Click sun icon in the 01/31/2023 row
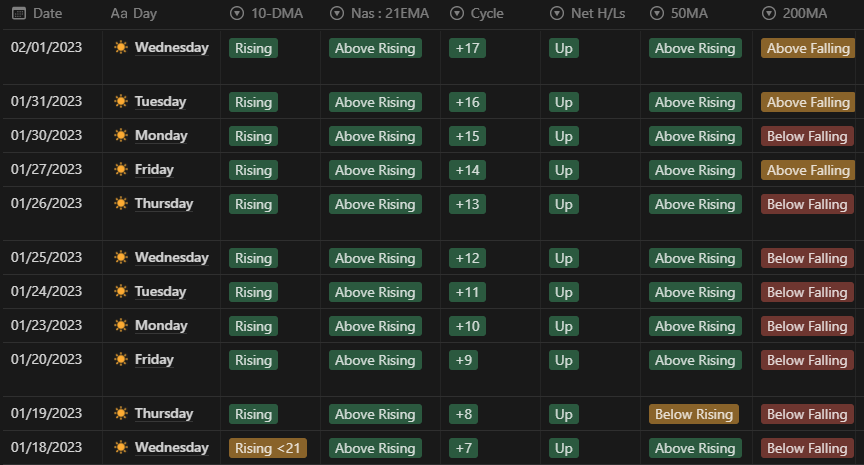The width and height of the screenshot is (864, 465). click(121, 101)
